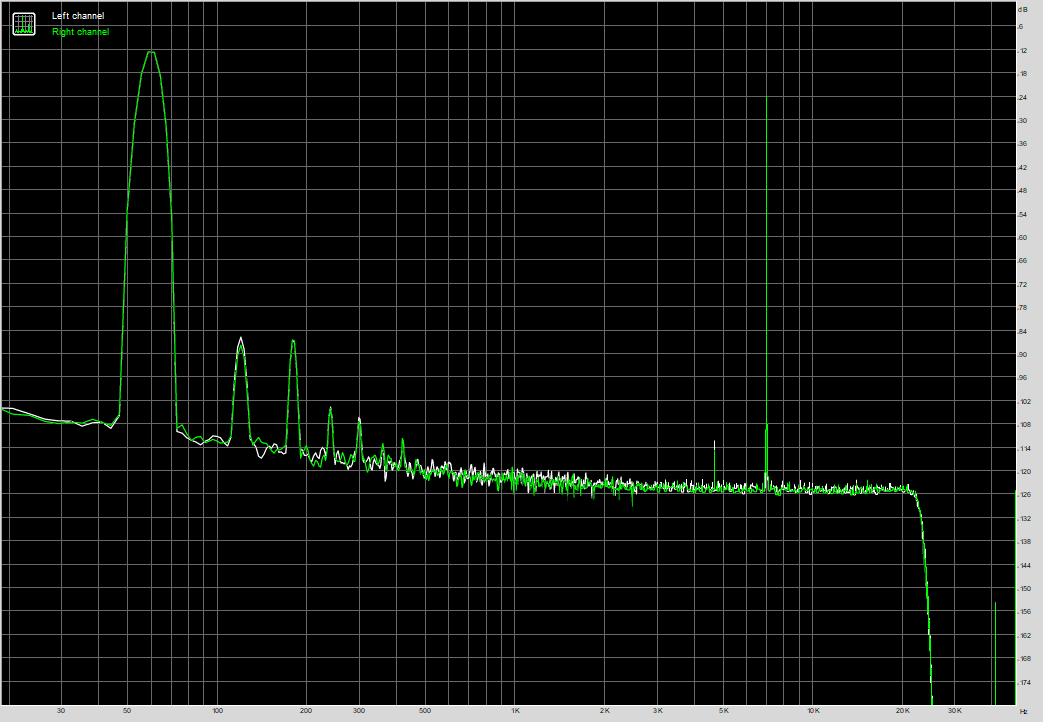Click the harmonic peak above 120 Hz
The height and width of the screenshot is (722, 1043).
241,341
